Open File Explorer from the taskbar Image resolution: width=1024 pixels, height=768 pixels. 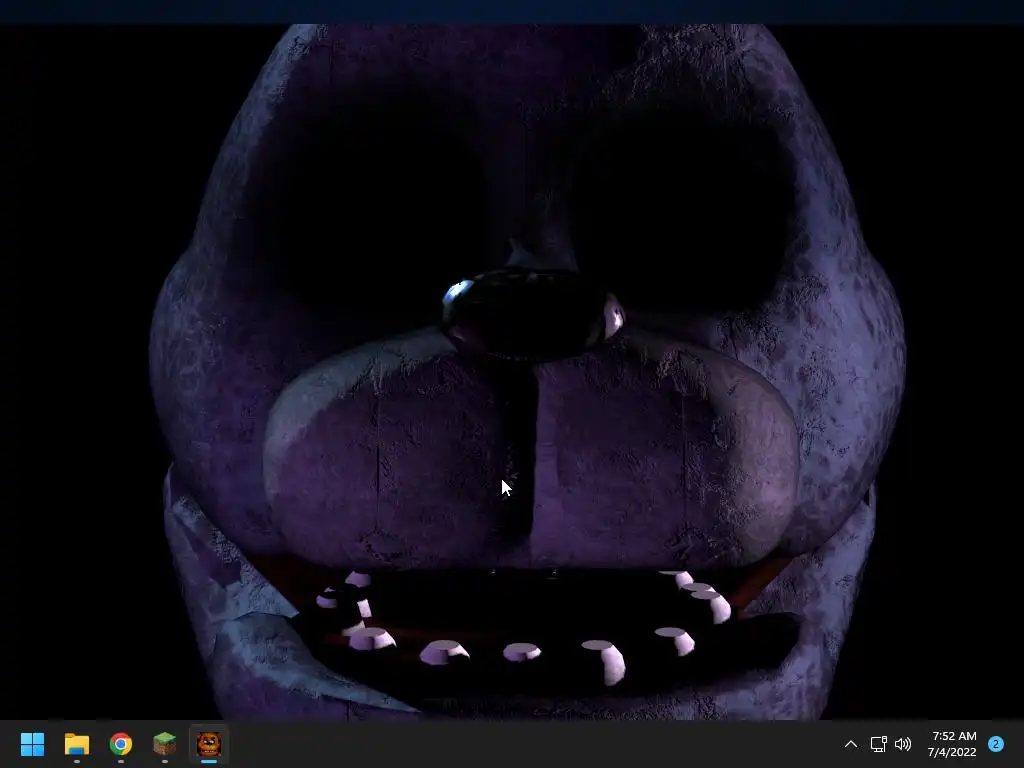76,744
